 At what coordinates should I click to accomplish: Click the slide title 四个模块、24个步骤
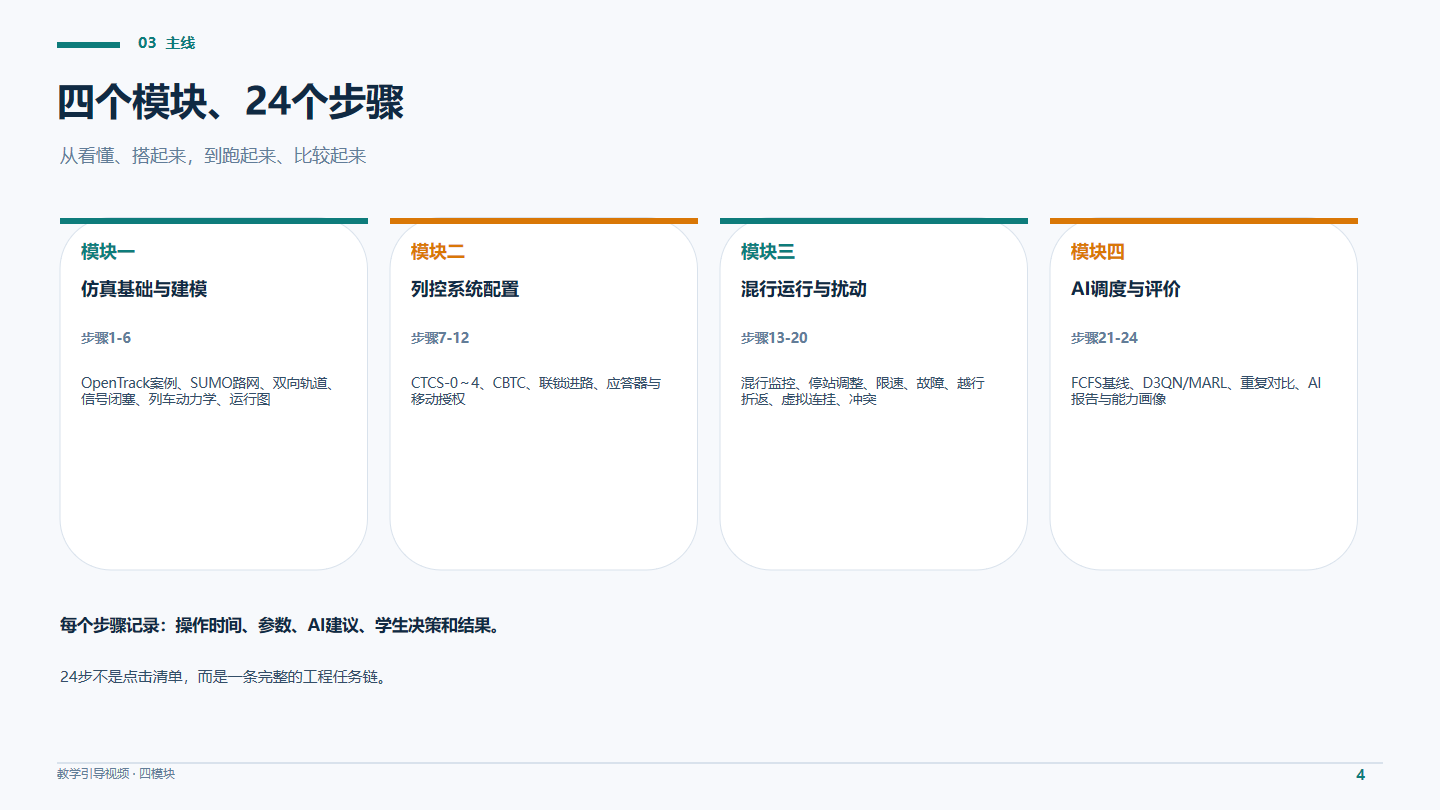231,103
